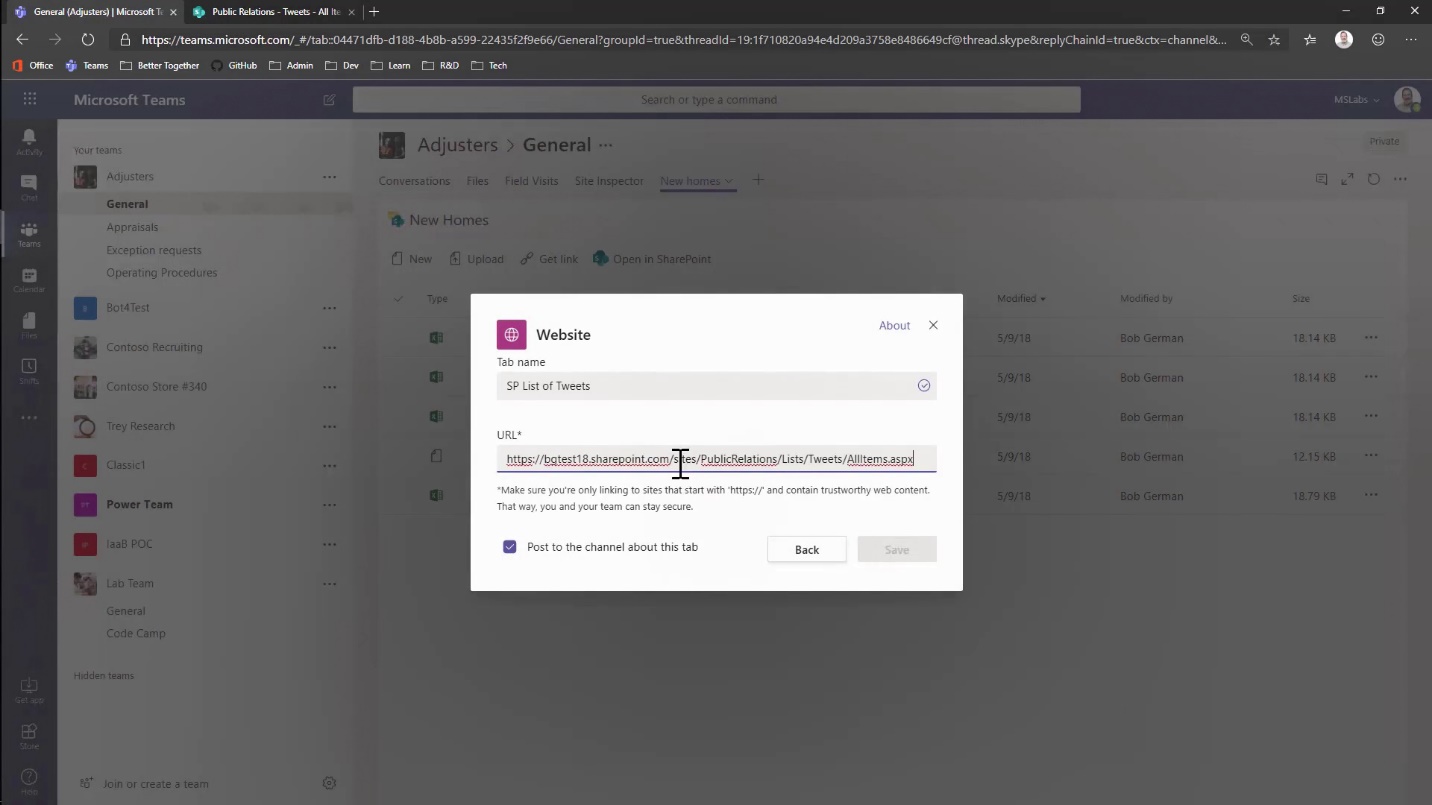Add a new tab with plus icon
1432x805 pixels.
758,180
